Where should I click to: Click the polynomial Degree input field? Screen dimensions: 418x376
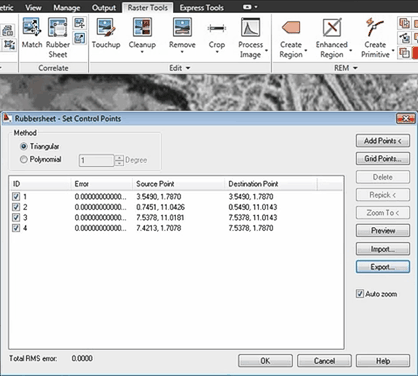click(96, 160)
